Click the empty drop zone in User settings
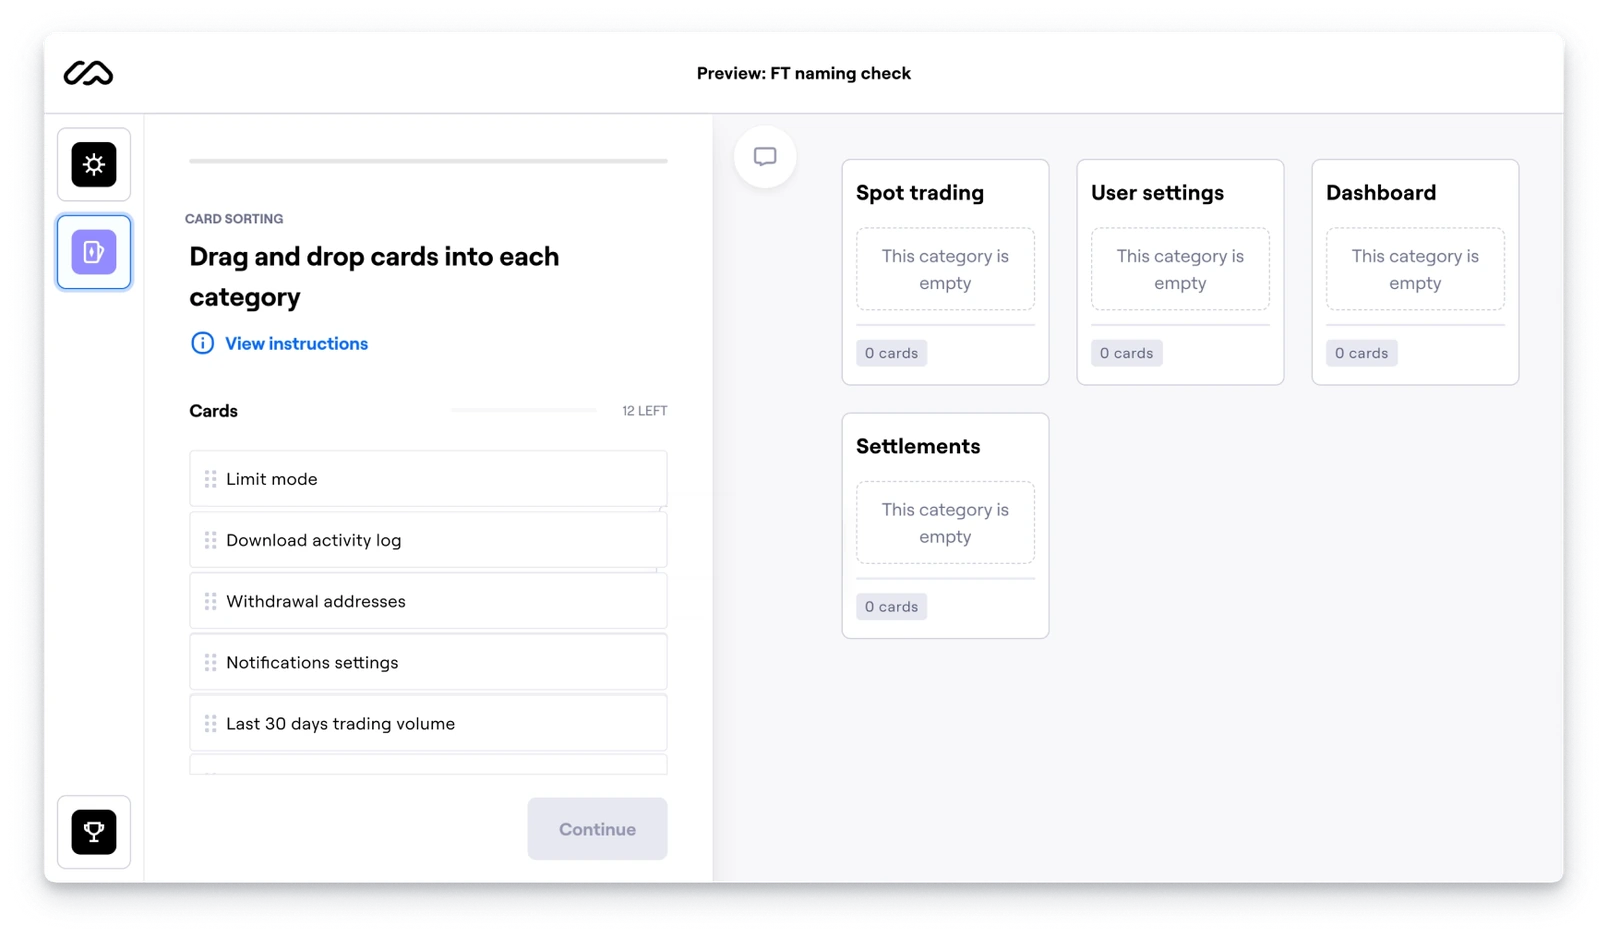Screen dimensions: 1608x938 click(x=1180, y=269)
